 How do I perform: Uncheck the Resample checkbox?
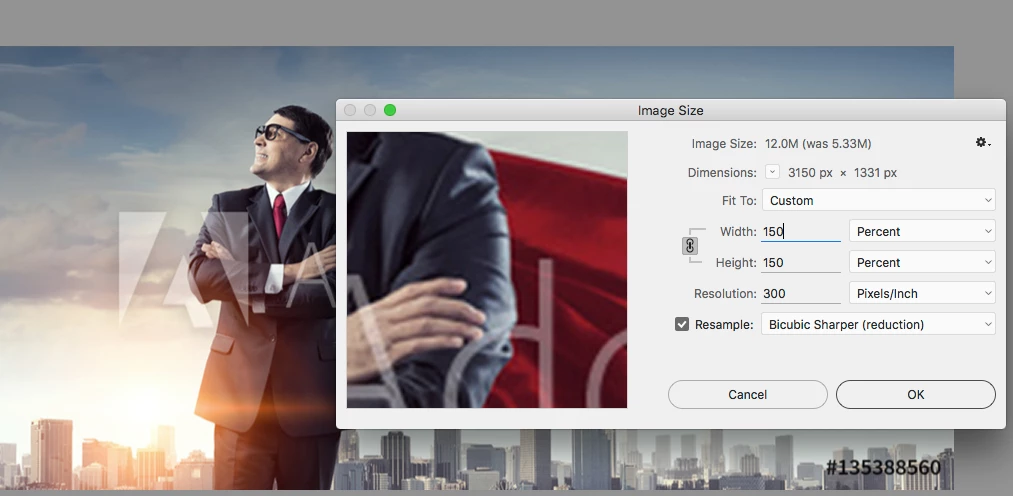click(682, 324)
